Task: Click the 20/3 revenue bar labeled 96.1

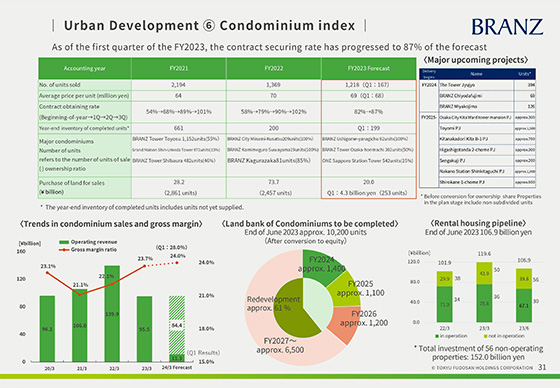Action: pos(47,329)
